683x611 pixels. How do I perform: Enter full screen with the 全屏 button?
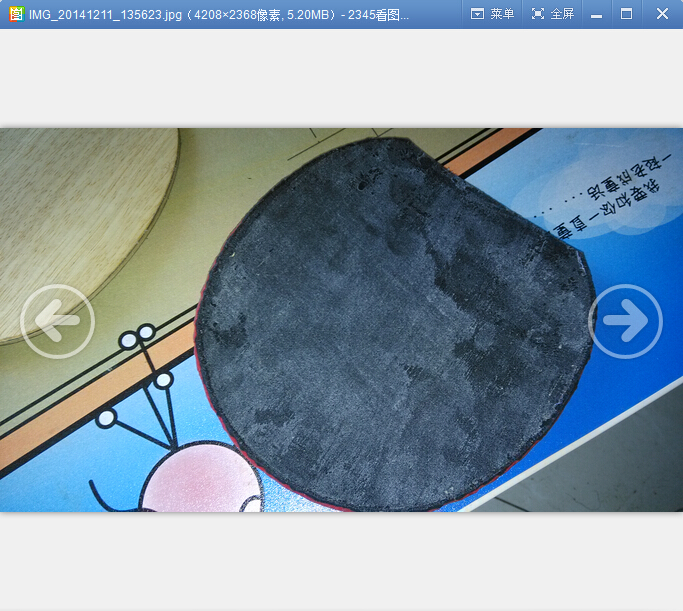click(x=552, y=14)
